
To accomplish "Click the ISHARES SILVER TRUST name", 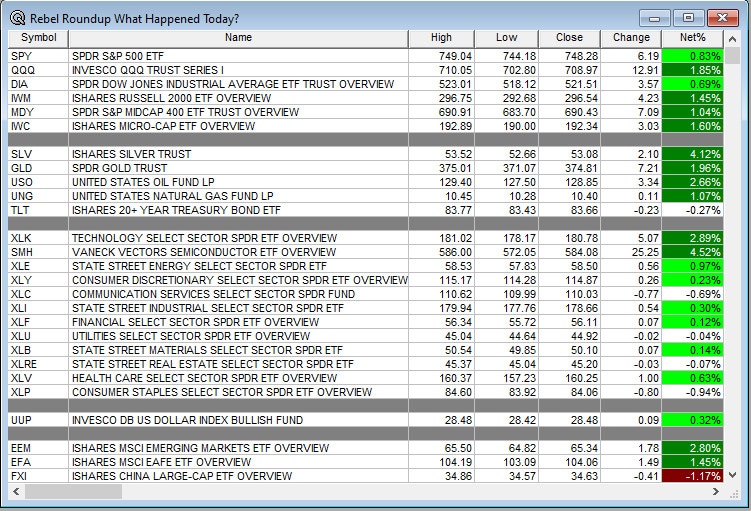I will pyautogui.click(x=132, y=154).
